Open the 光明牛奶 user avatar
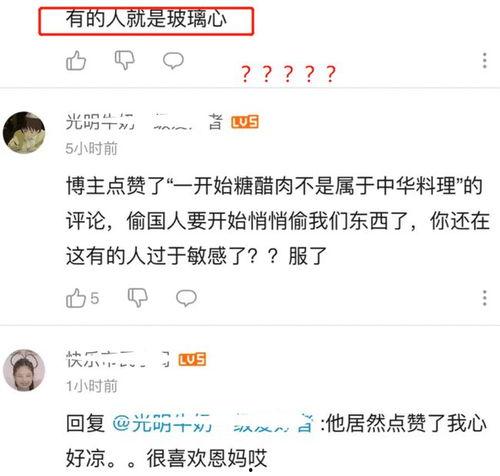 click(x=24, y=132)
